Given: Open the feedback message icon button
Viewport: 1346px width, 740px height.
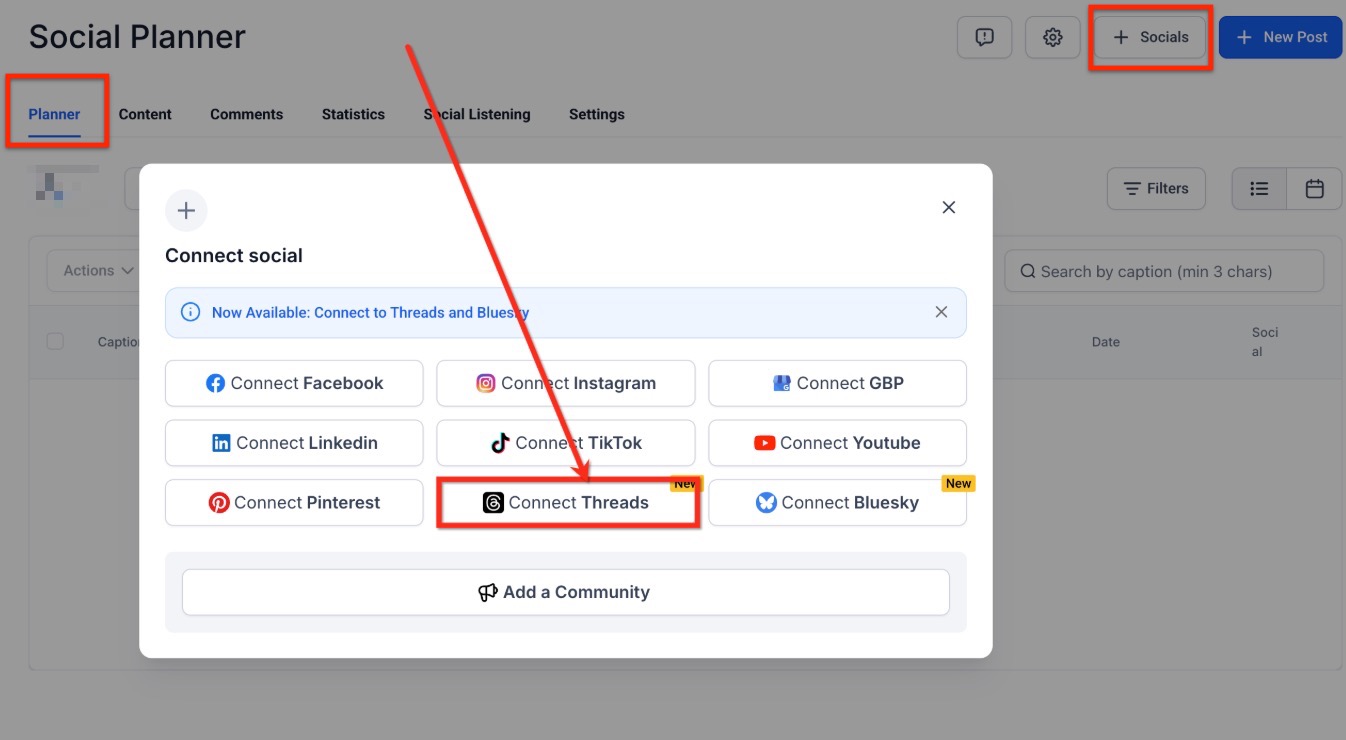Looking at the screenshot, I should pos(984,38).
